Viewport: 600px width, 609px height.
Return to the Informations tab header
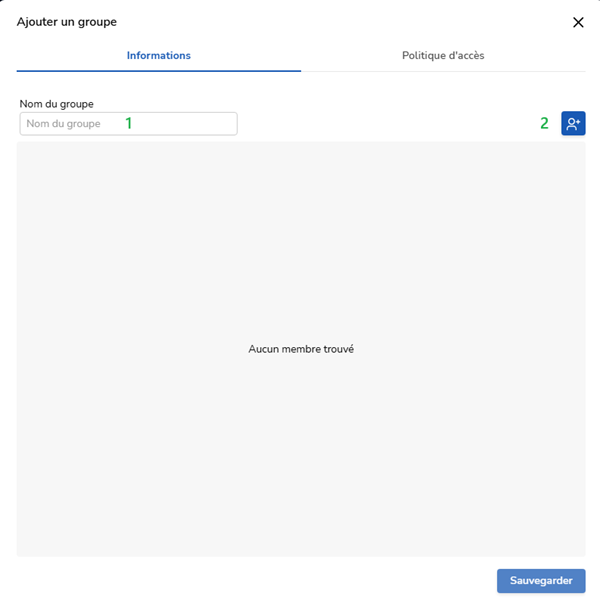click(158, 55)
